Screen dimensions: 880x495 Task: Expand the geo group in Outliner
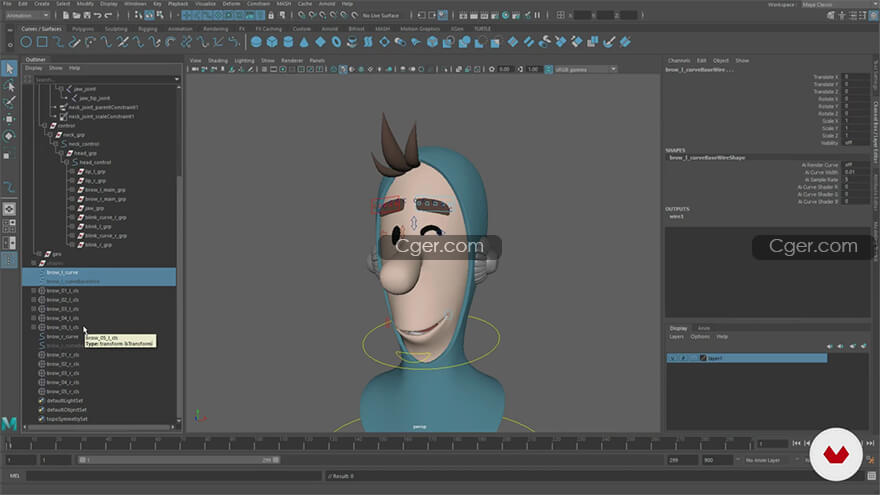(38, 254)
